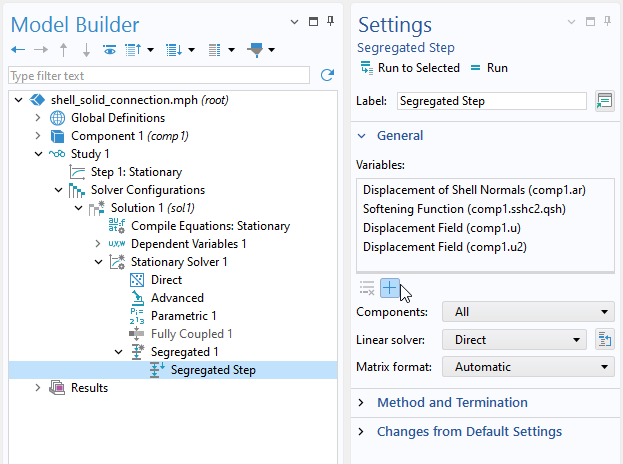Collapse the Solution 1 (sol1) node

click(79, 208)
